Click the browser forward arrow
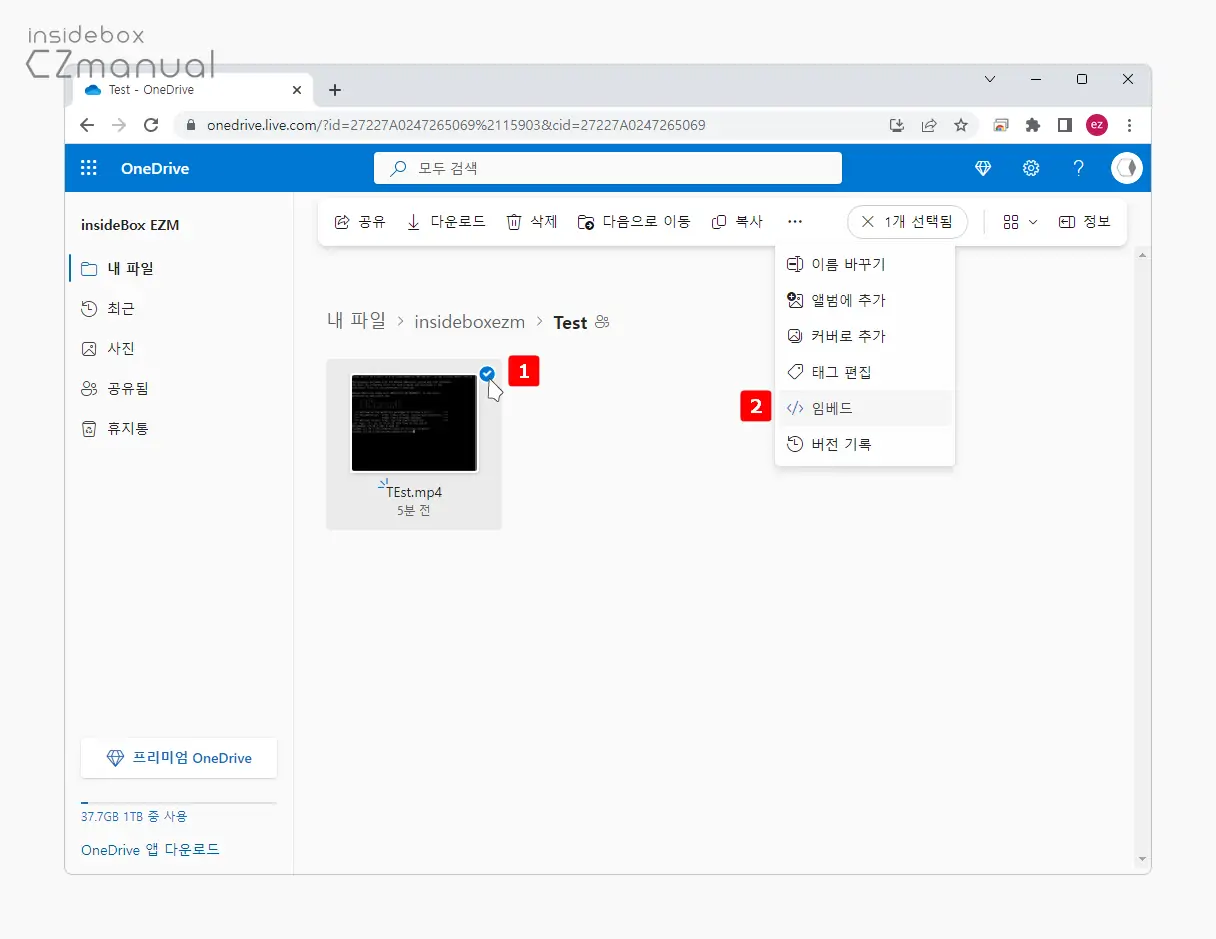 tap(119, 125)
